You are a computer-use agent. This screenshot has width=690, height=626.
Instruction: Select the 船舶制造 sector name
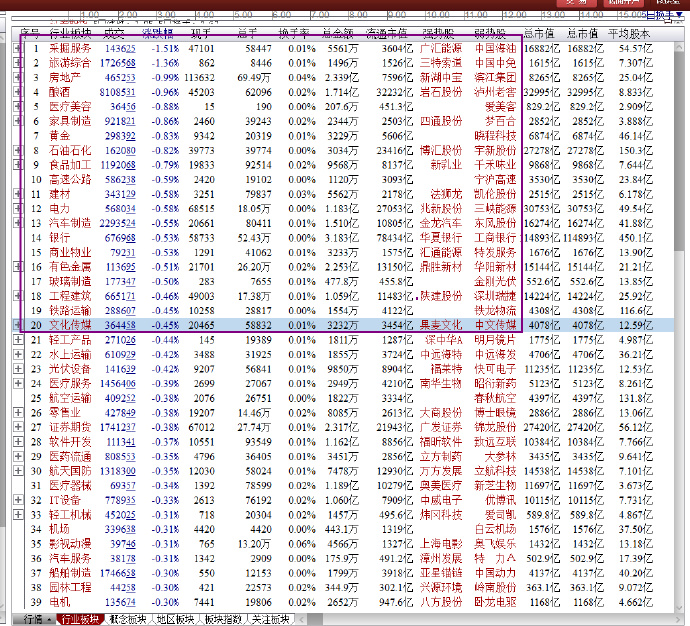pos(70,573)
